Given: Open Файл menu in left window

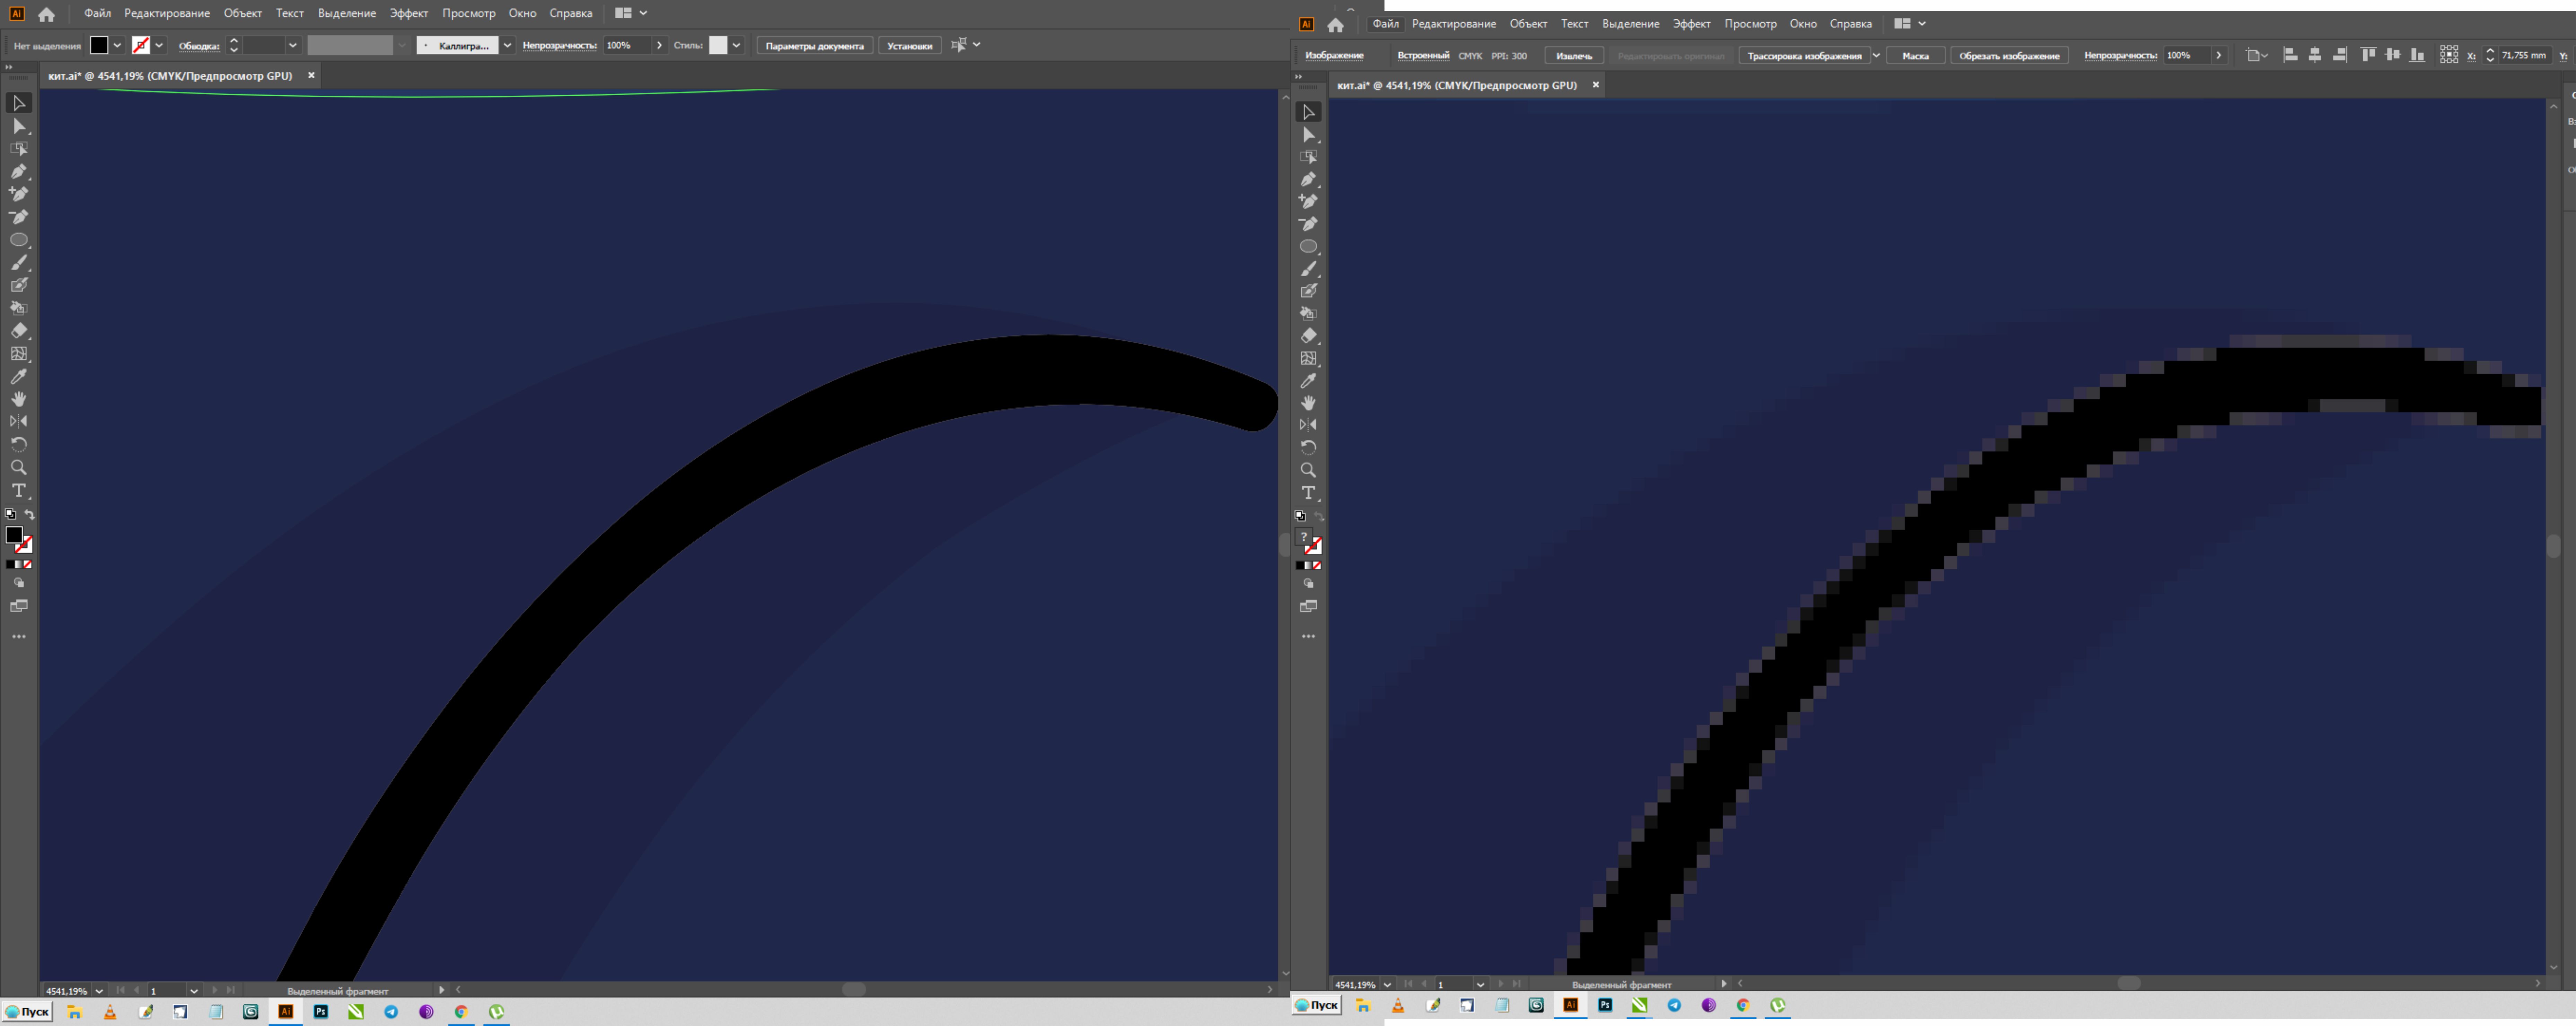Looking at the screenshot, I should 98,13.
